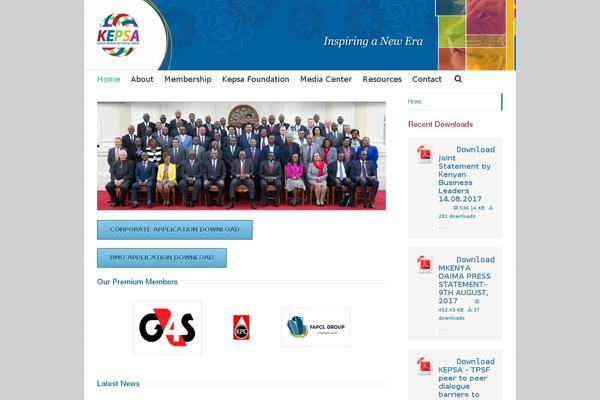Screen dimensions: 600x400
Task: Click Corporate Application Download button
Action: pyautogui.click(x=175, y=230)
